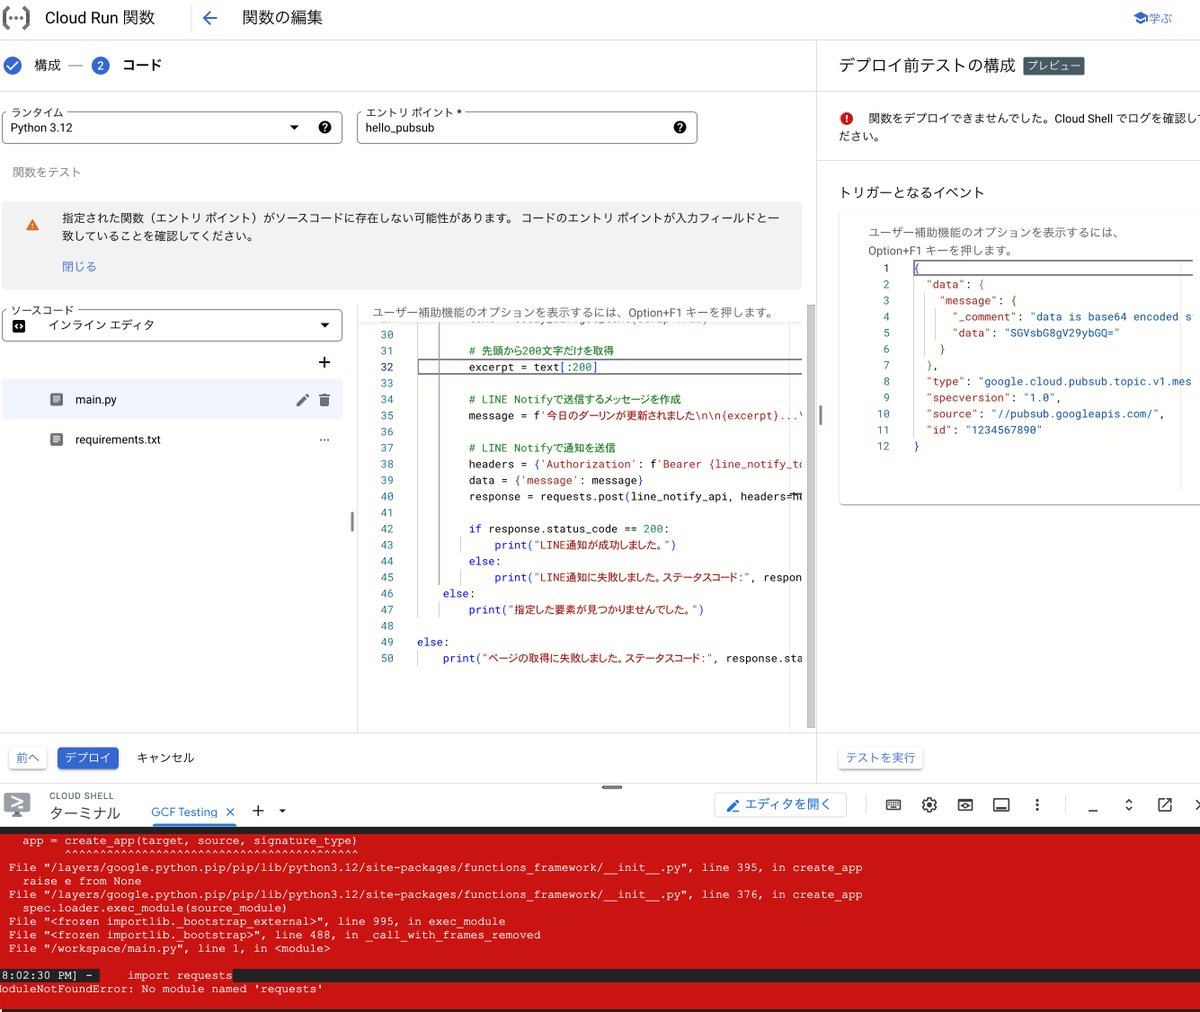Click the Cloud Shell web preview icon
The image size is (1200, 1012).
tap(965, 805)
